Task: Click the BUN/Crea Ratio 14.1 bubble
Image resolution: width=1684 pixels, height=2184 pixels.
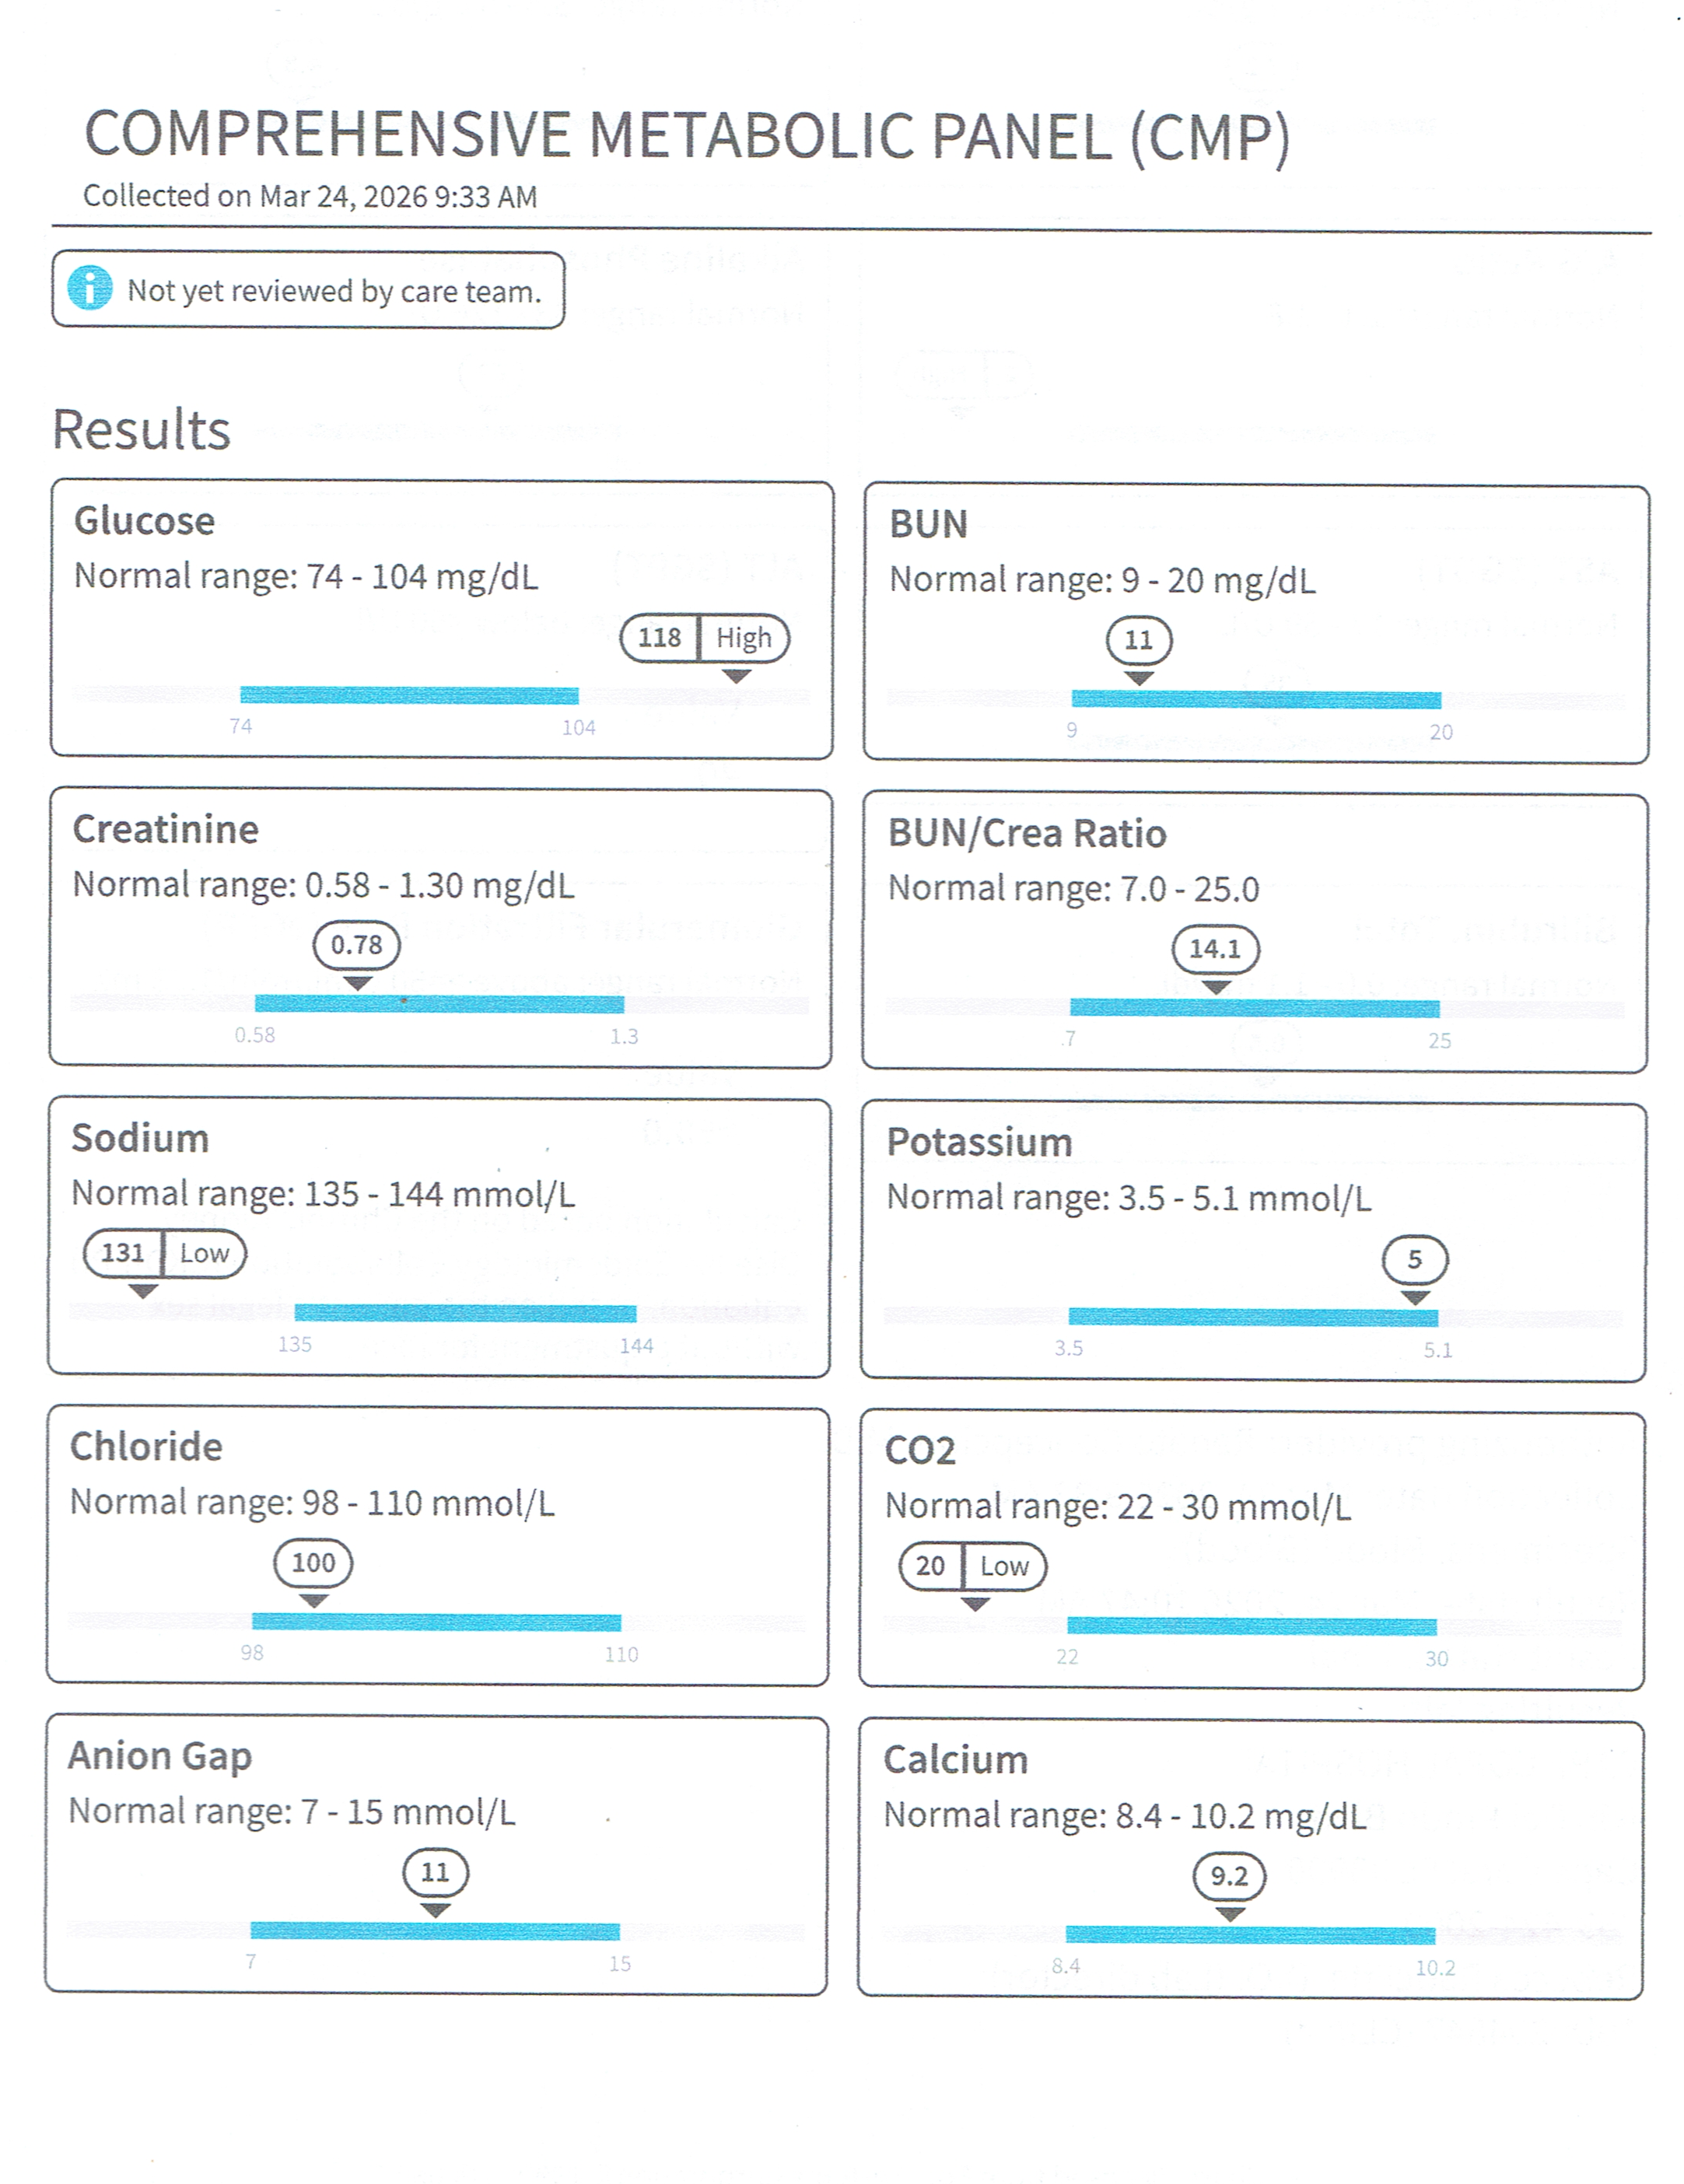Action: pyautogui.click(x=1215, y=949)
